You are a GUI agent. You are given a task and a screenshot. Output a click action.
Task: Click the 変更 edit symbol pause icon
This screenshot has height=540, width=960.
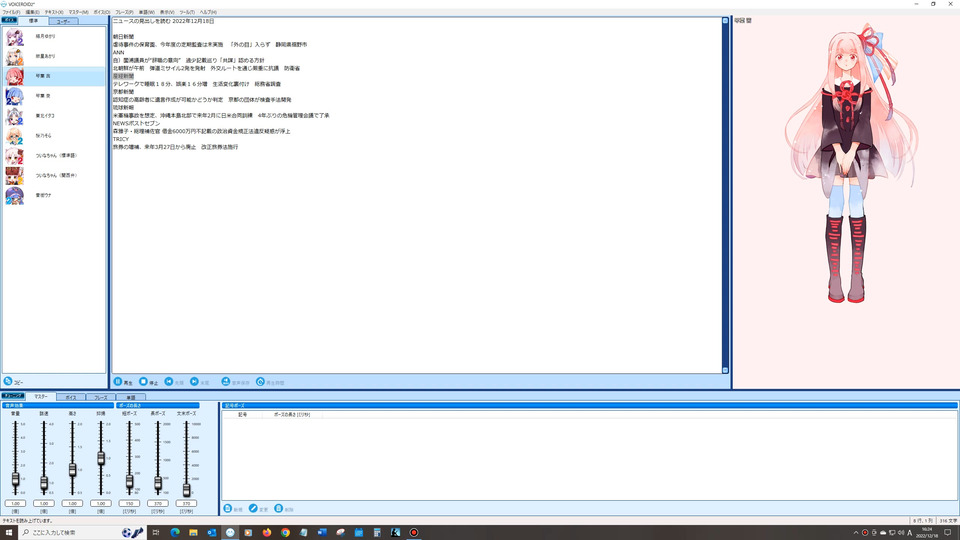[x=253, y=508]
